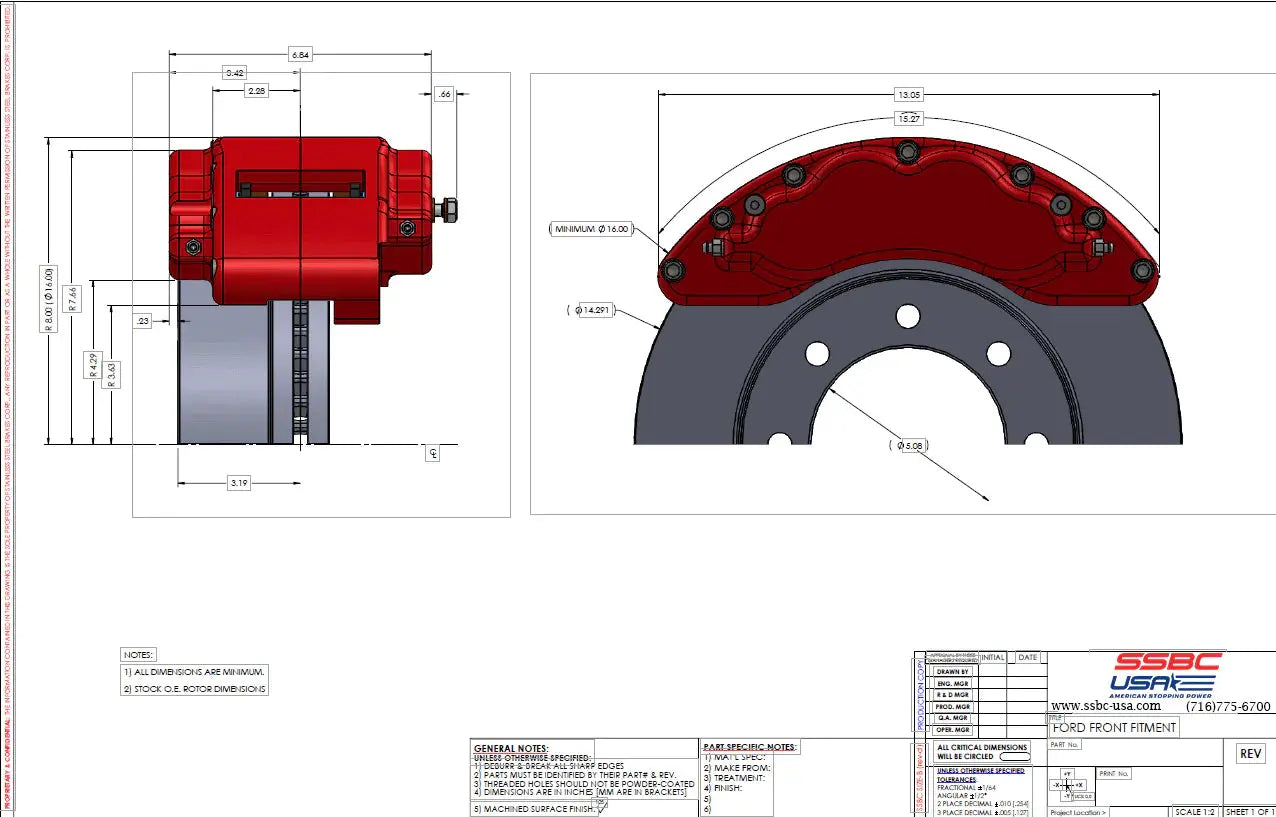Click the DRAWN BY approval cell
This screenshot has width=1276, height=817.
tap(952, 671)
